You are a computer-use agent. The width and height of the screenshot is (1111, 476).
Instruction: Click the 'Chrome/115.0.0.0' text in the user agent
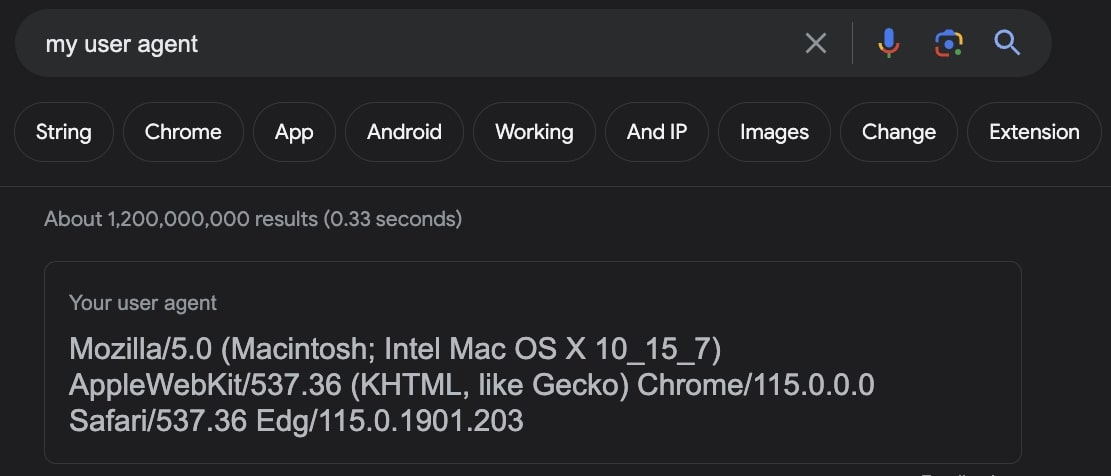click(756, 385)
